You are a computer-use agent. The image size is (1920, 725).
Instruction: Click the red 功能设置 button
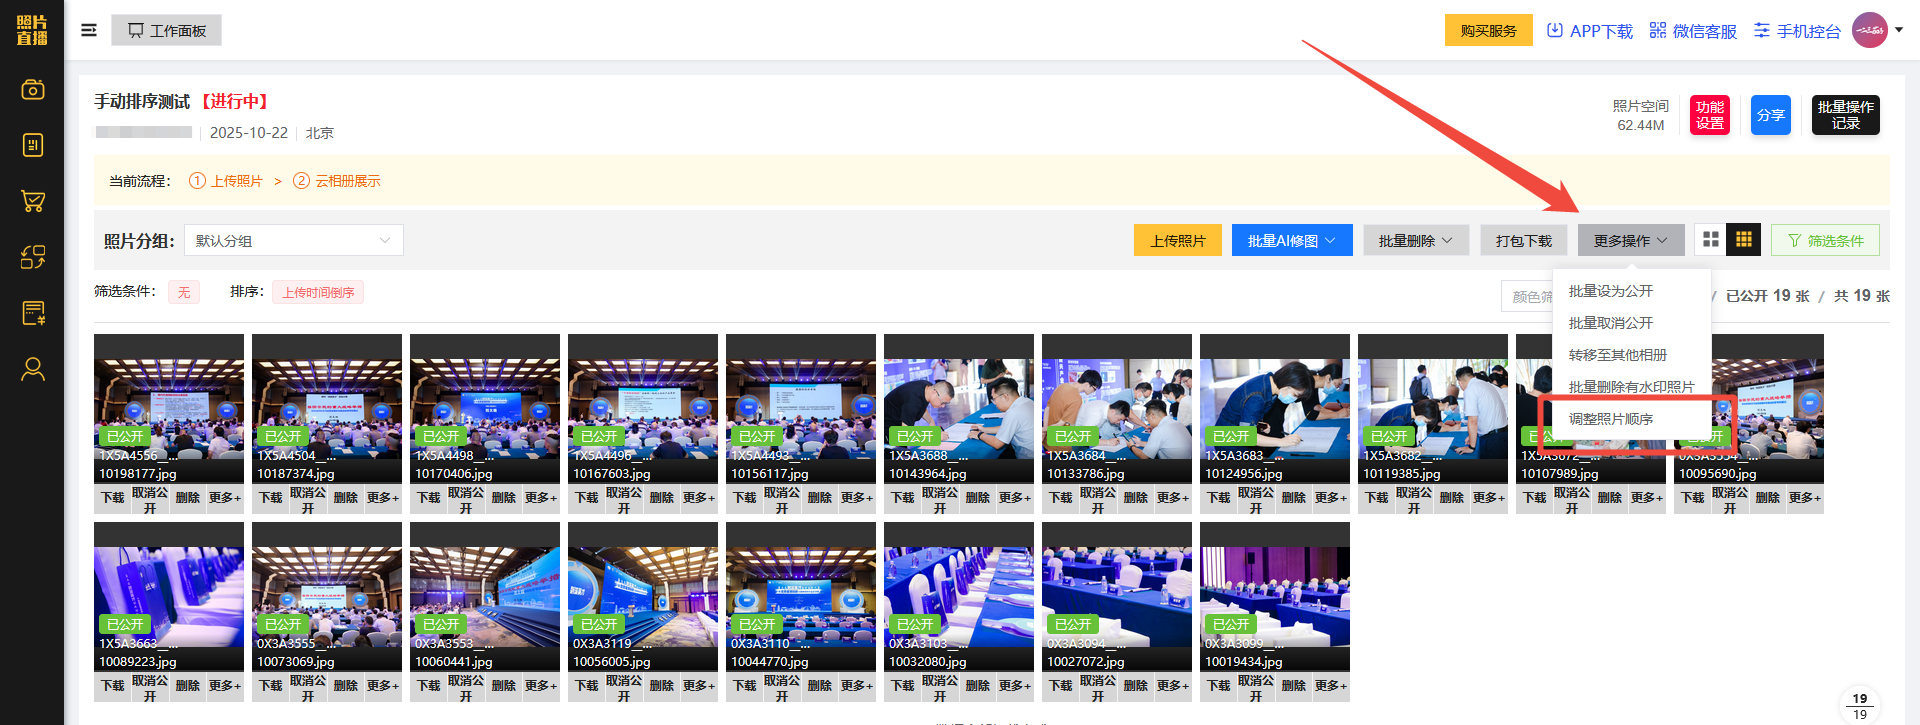click(x=1709, y=115)
